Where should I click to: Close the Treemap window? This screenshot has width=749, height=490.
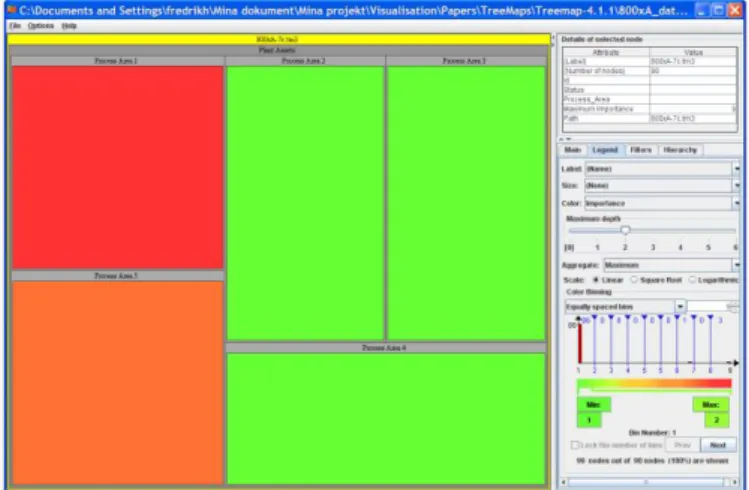coord(735,10)
